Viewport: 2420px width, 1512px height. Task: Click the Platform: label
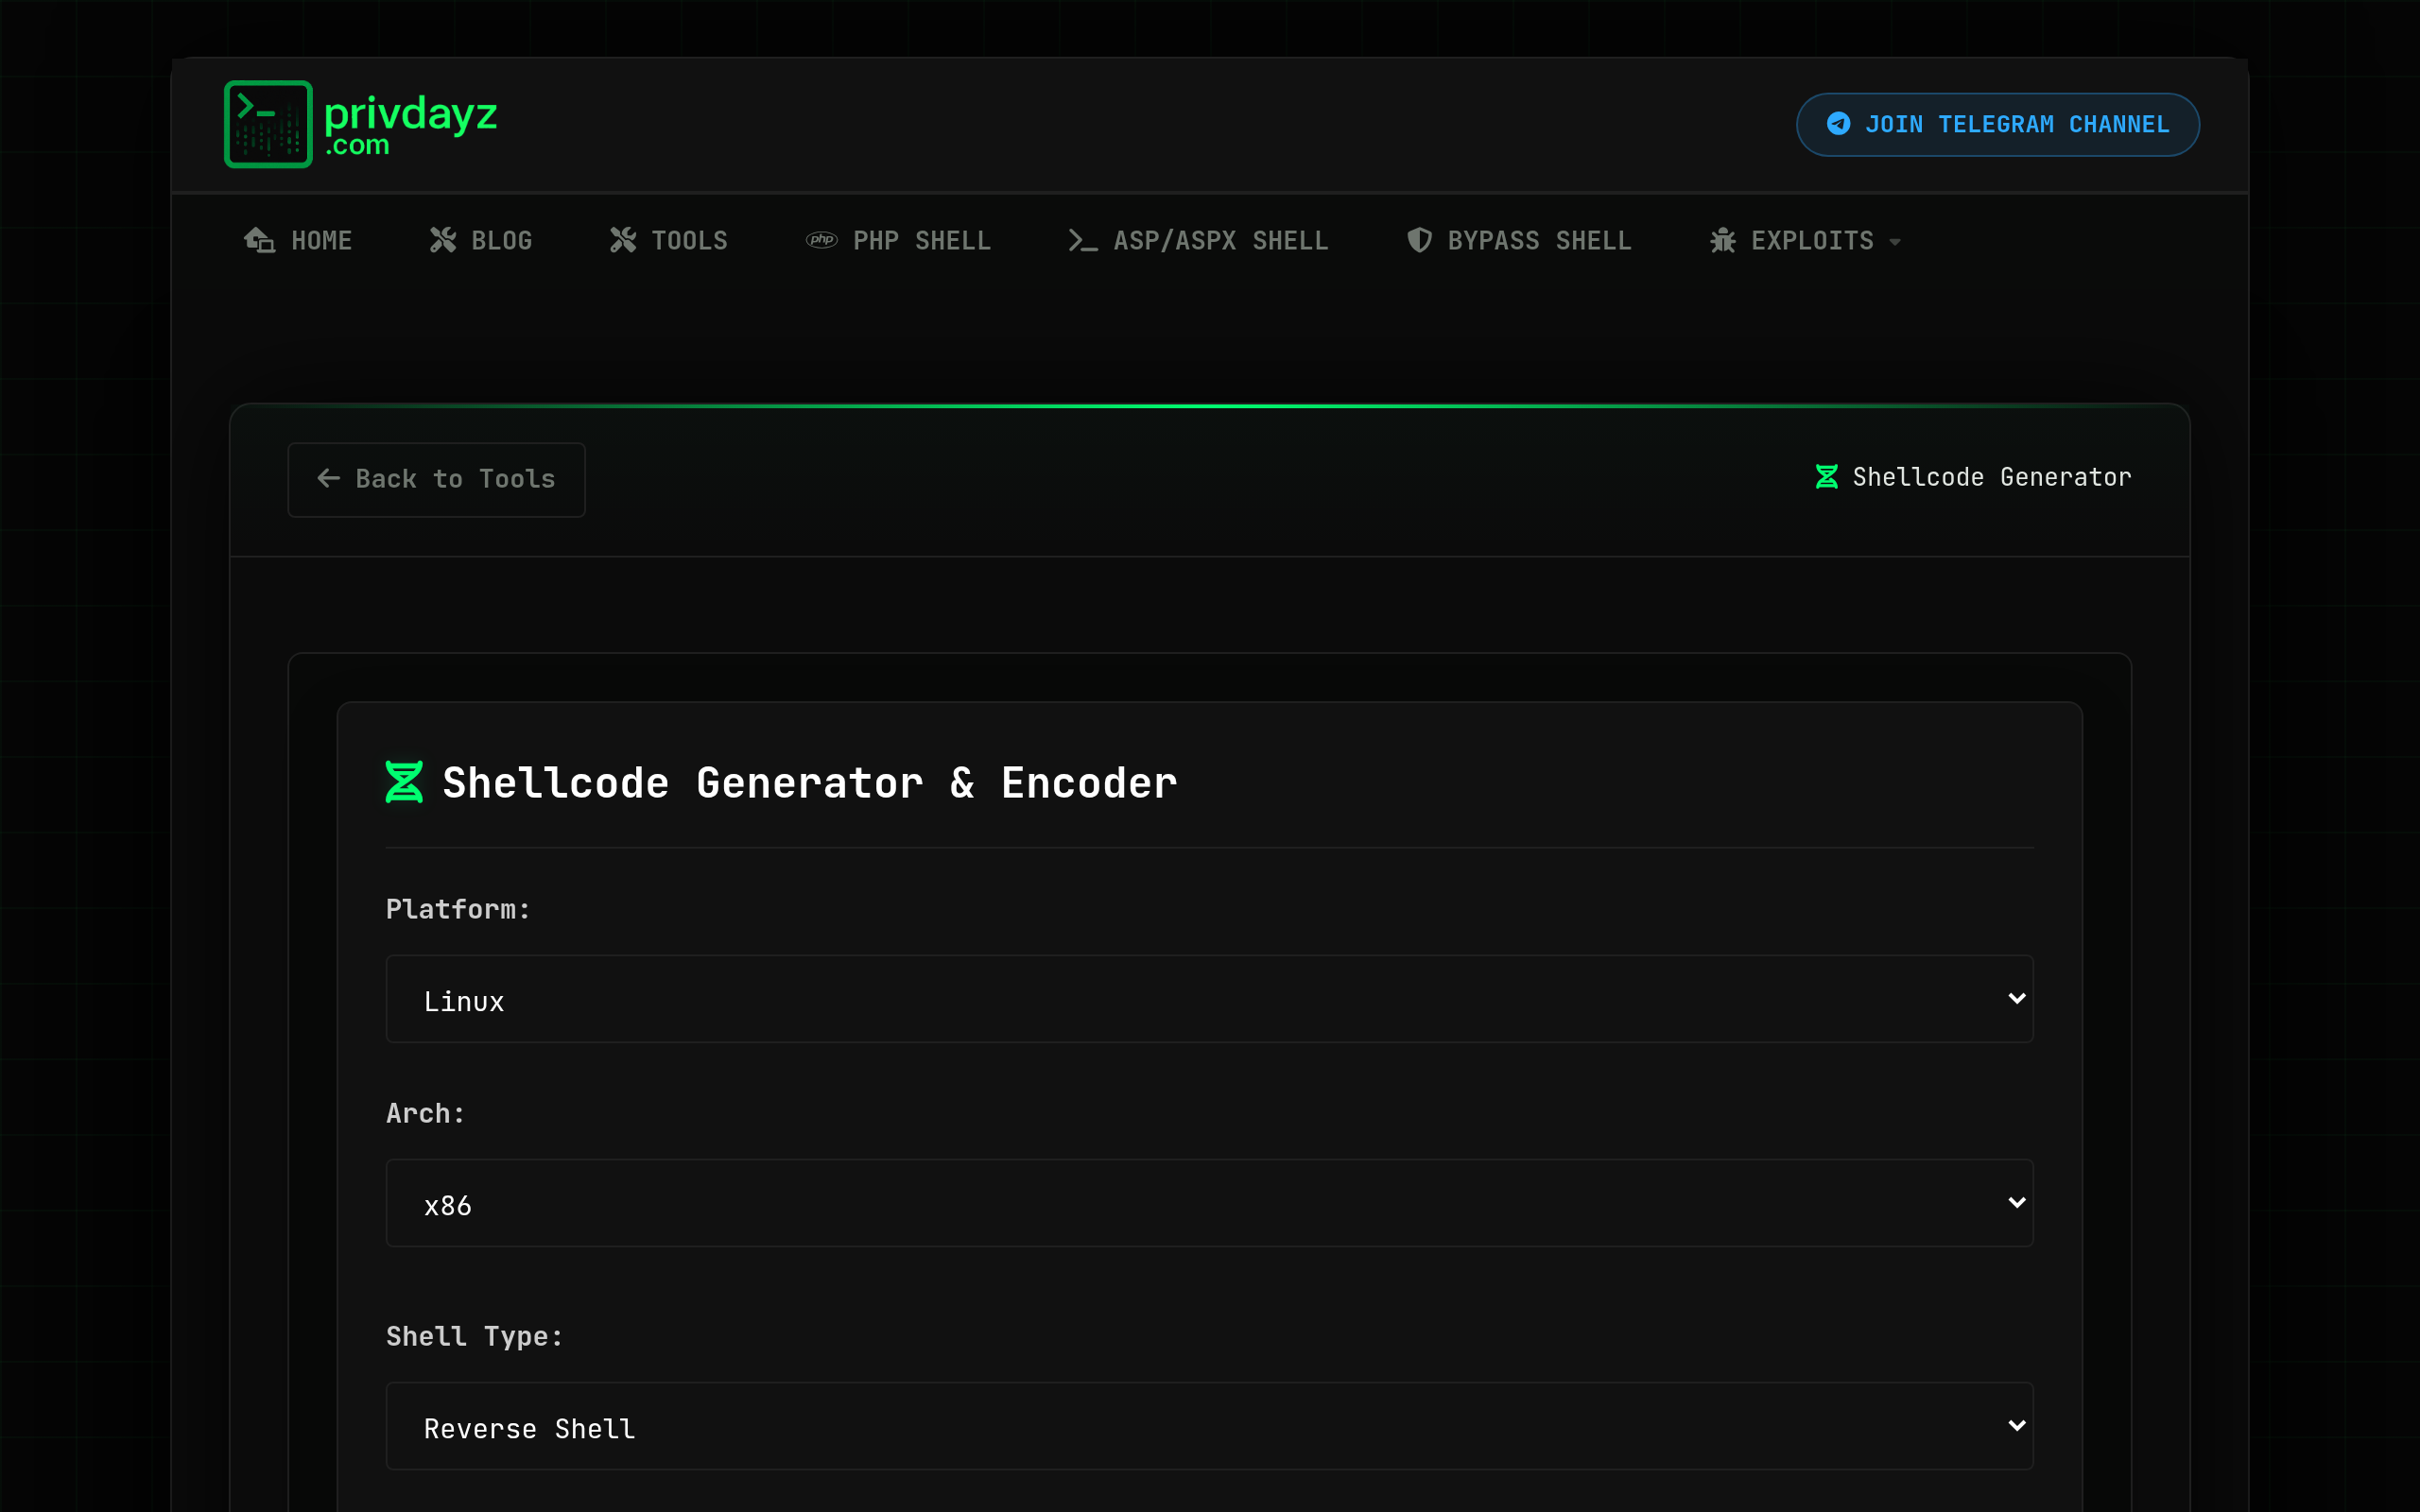coord(458,909)
